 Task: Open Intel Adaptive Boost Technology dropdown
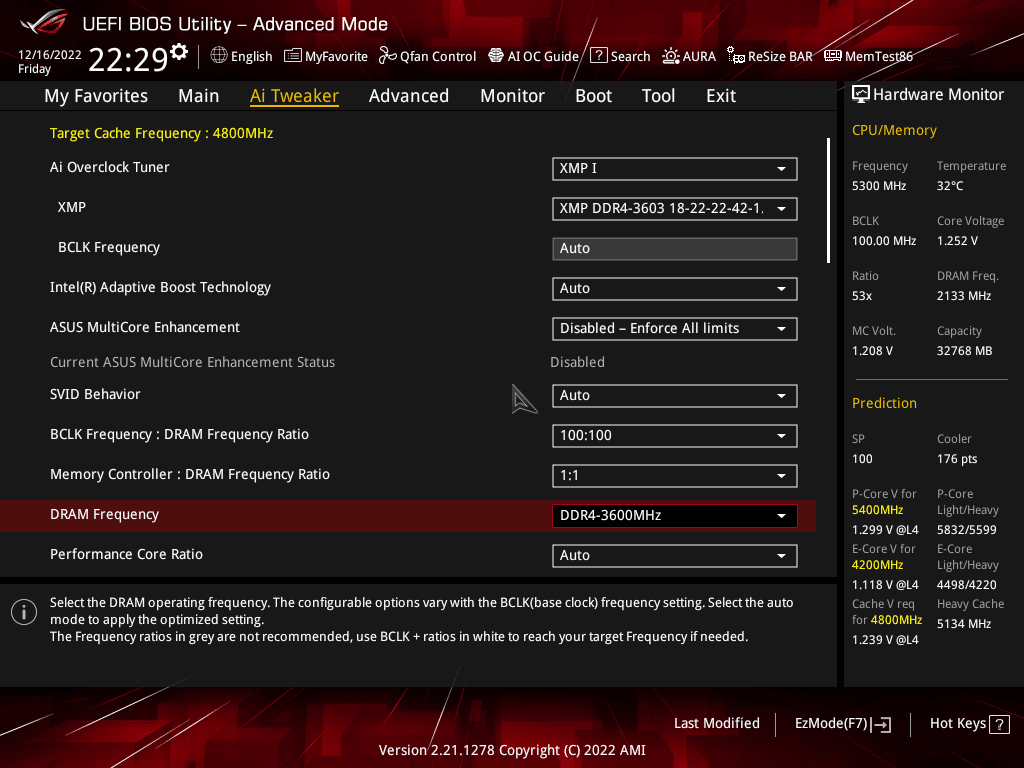point(675,289)
